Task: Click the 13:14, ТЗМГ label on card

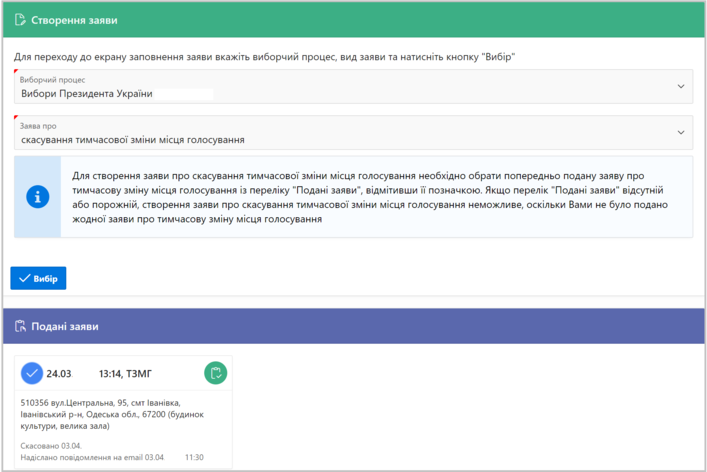Action: tap(124, 373)
